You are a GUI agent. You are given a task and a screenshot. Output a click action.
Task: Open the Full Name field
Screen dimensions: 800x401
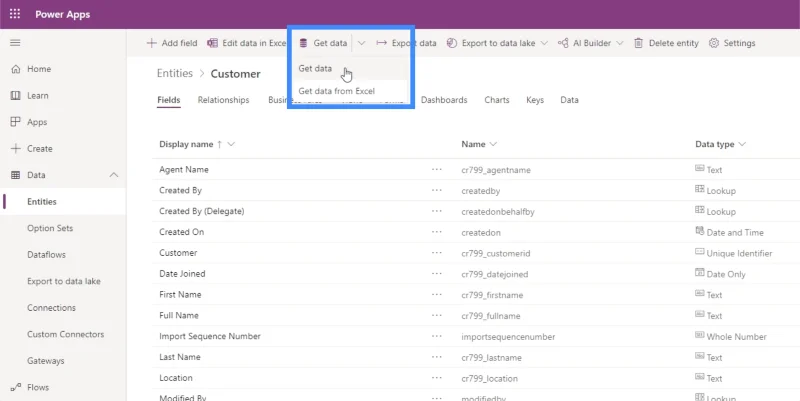(x=179, y=316)
